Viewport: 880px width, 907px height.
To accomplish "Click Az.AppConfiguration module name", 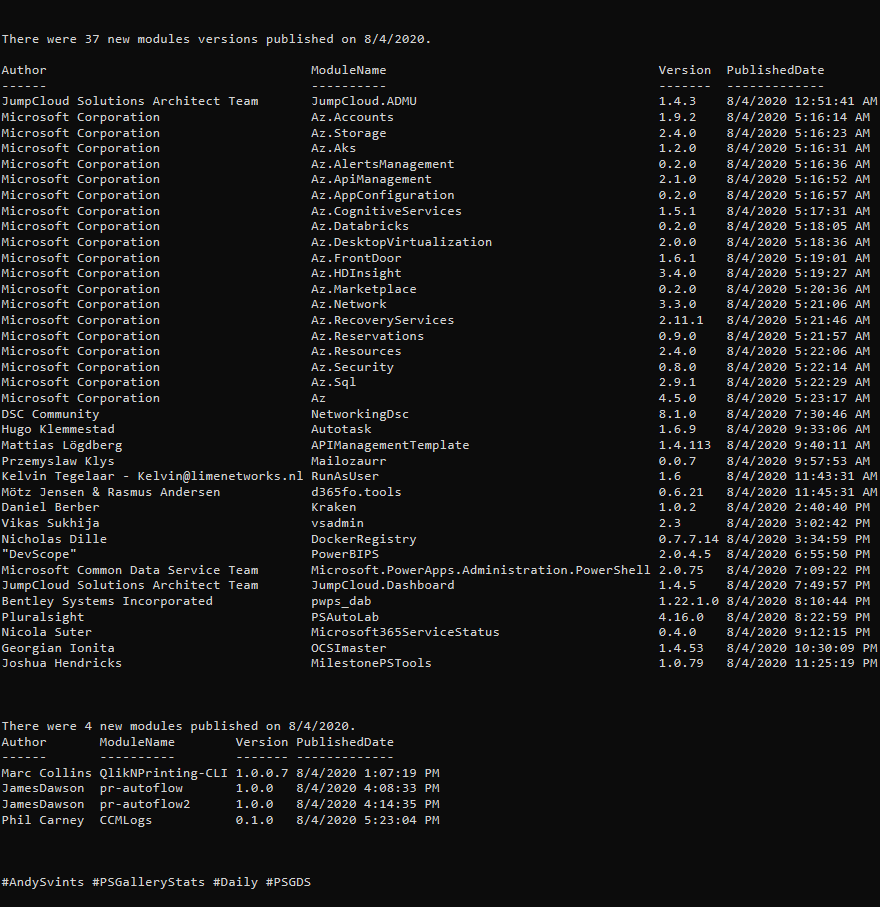I will click(x=382, y=195).
